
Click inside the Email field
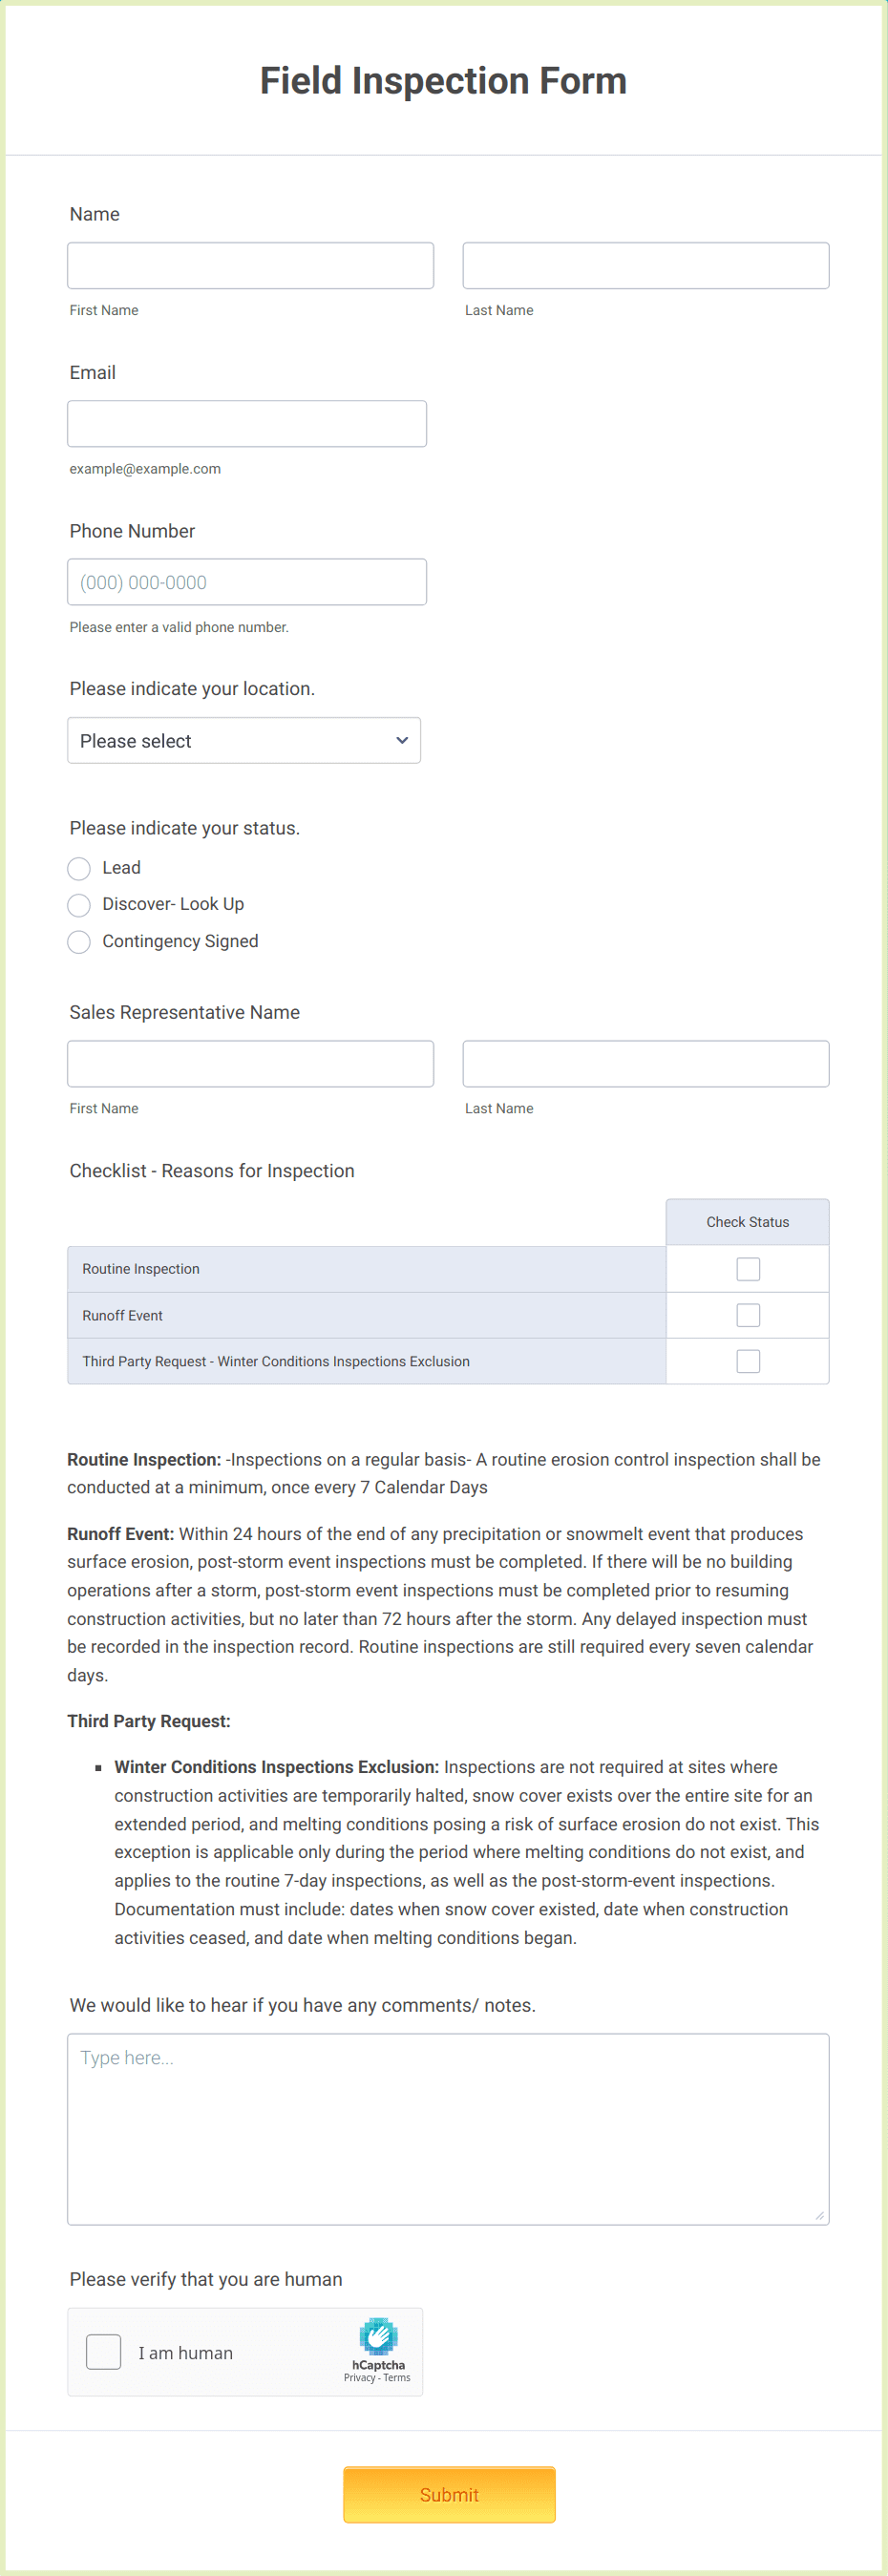coord(246,423)
